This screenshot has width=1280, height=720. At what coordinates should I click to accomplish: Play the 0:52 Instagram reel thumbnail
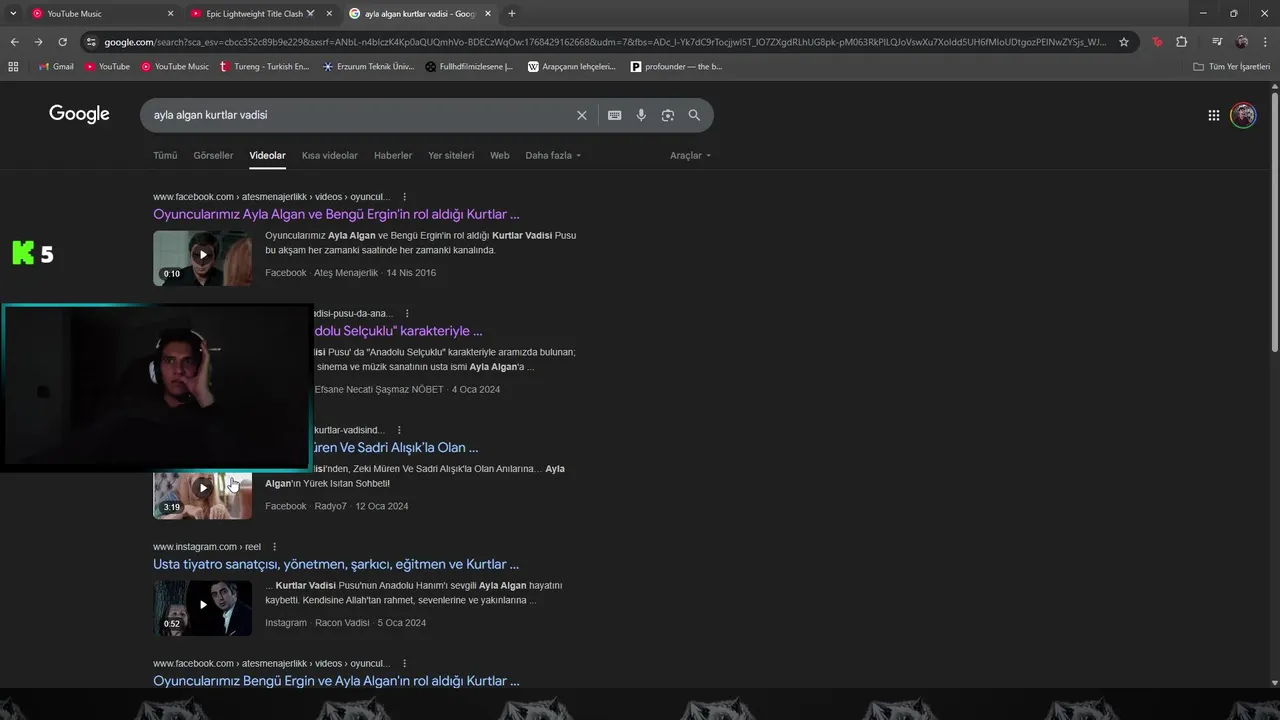pyautogui.click(x=202, y=608)
